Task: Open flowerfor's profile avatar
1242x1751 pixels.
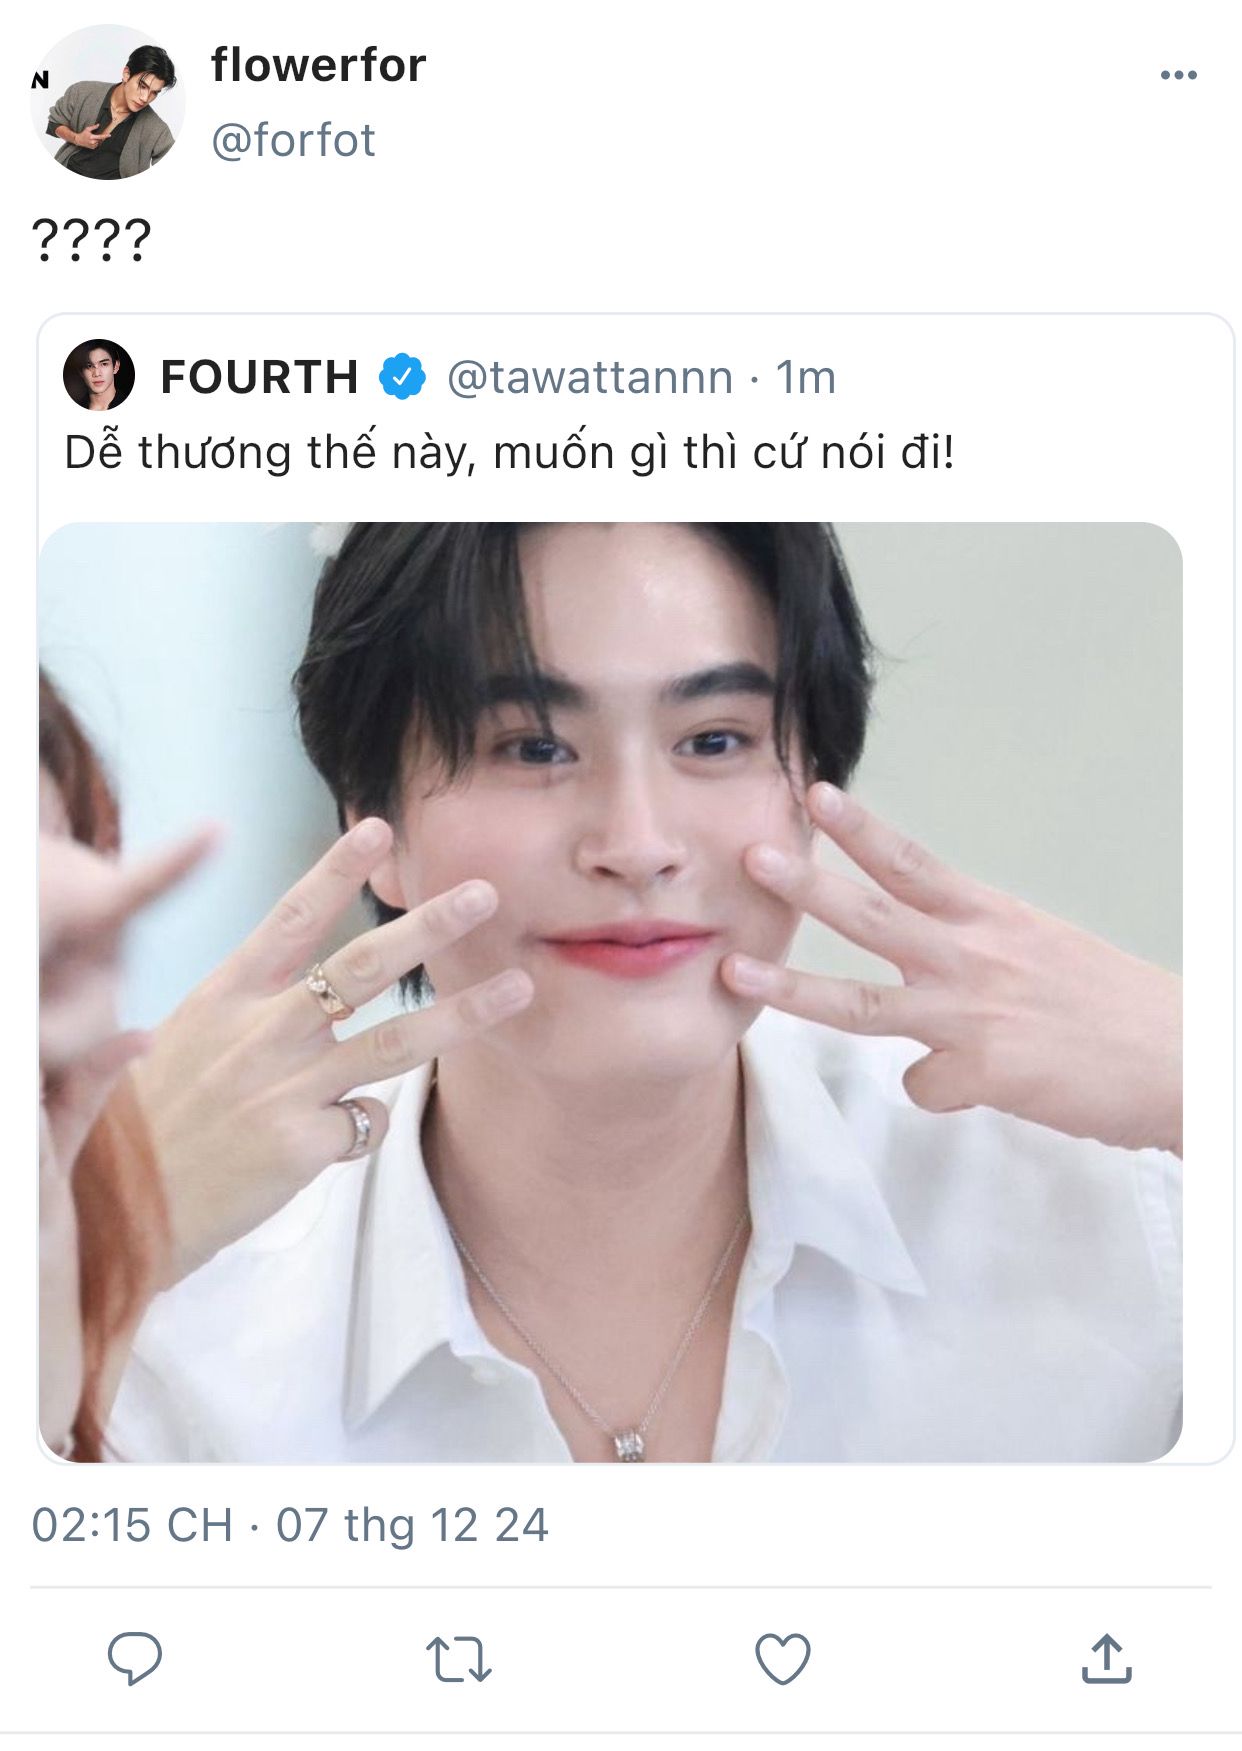Action: [107, 103]
